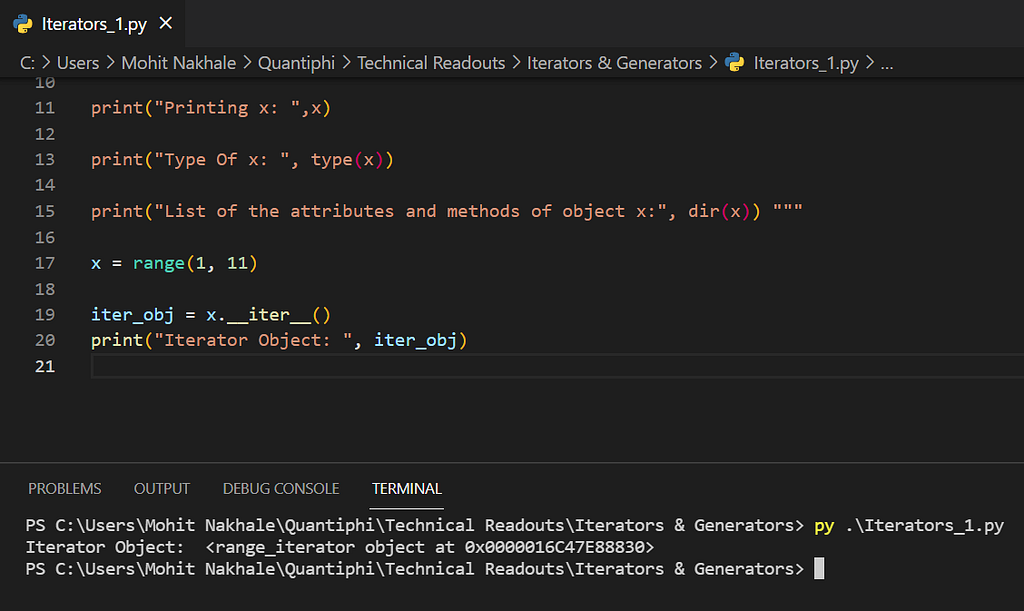Switch to the PROBLEMS panel tab
This screenshot has height=611, width=1024.
65,488
